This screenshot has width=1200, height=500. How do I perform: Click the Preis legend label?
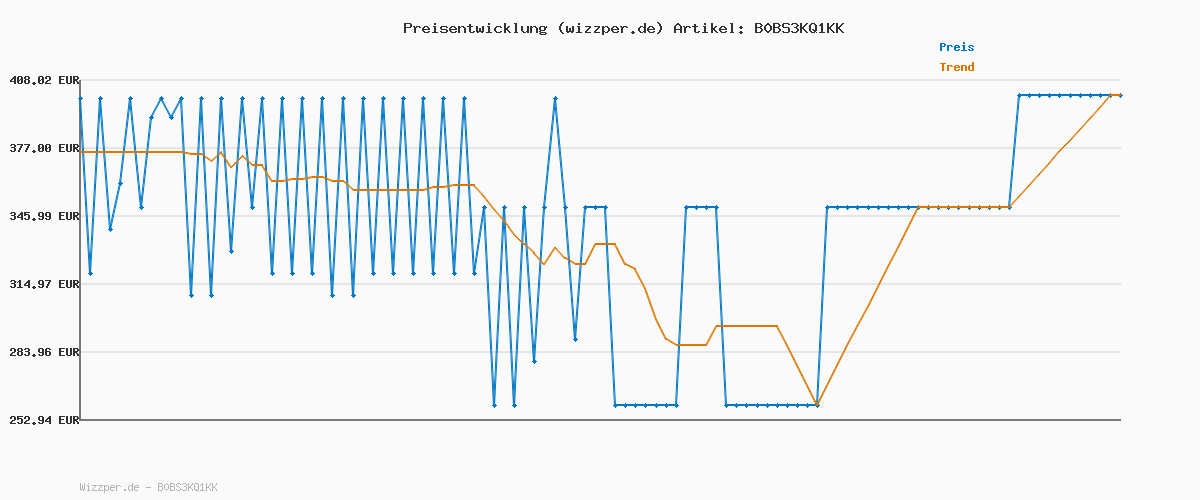[956, 47]
